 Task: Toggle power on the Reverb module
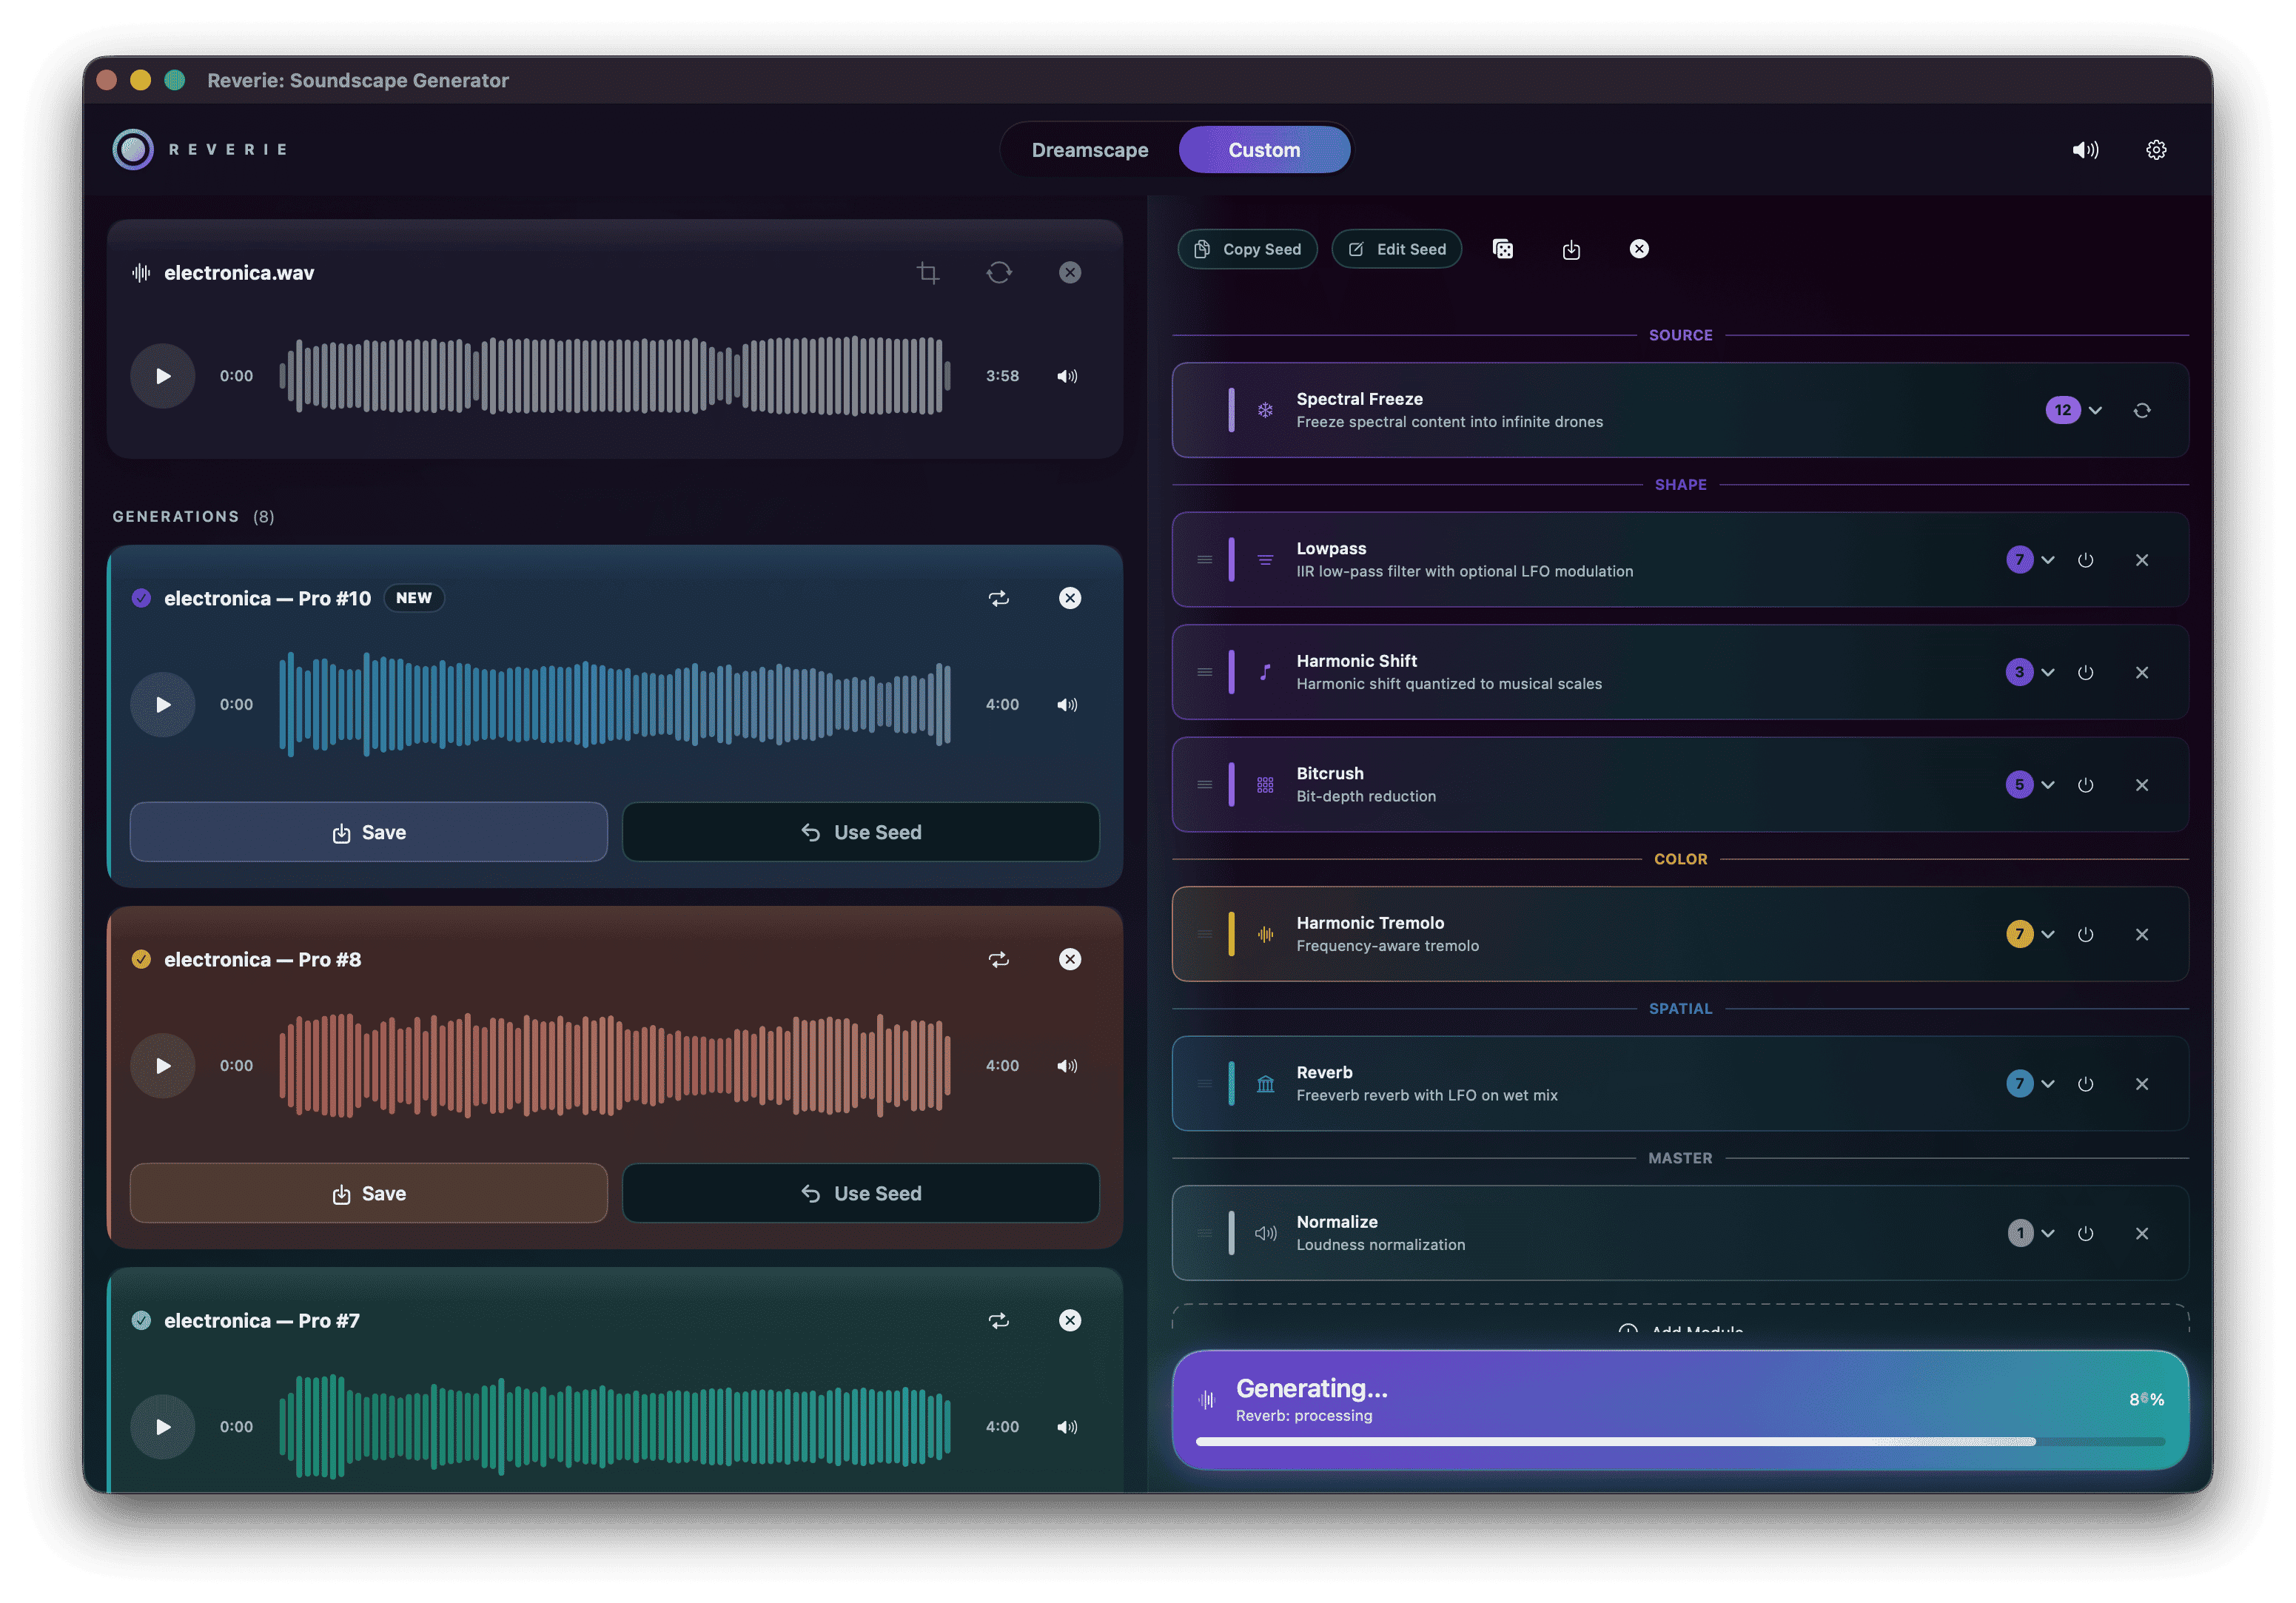[x=2085, y=1084]
